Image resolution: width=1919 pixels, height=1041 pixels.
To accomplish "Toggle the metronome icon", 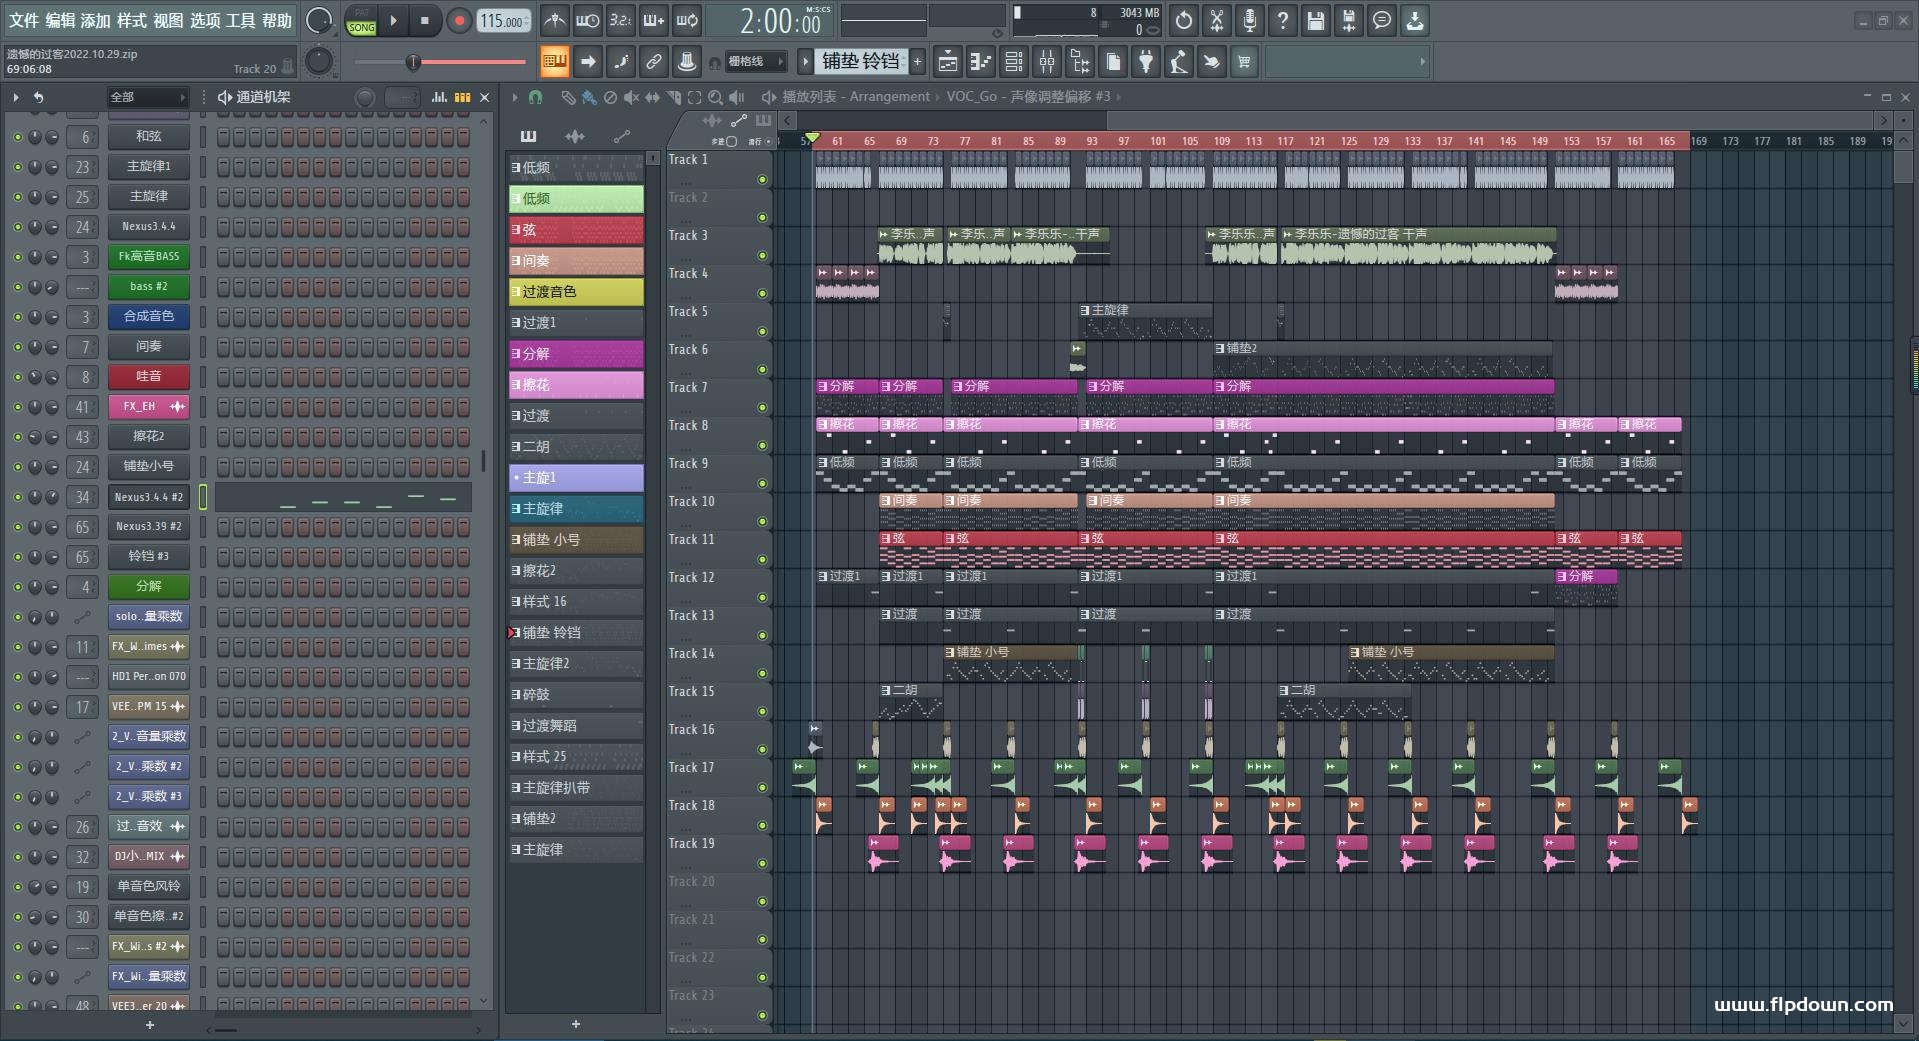I will 555,20.
